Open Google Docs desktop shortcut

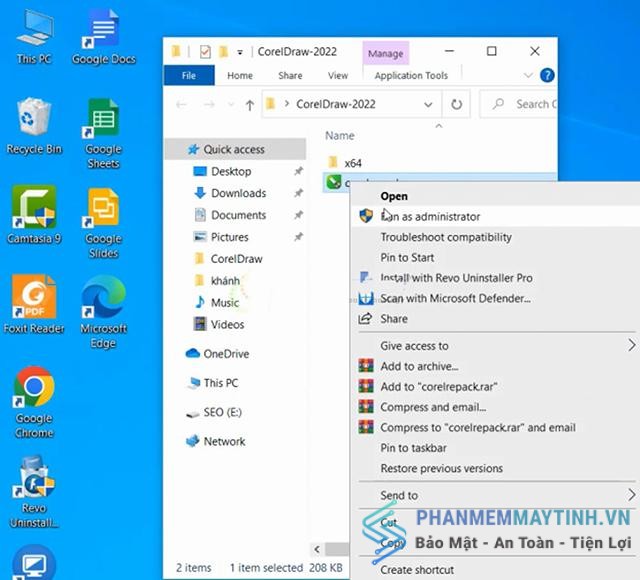click(104, 38)
